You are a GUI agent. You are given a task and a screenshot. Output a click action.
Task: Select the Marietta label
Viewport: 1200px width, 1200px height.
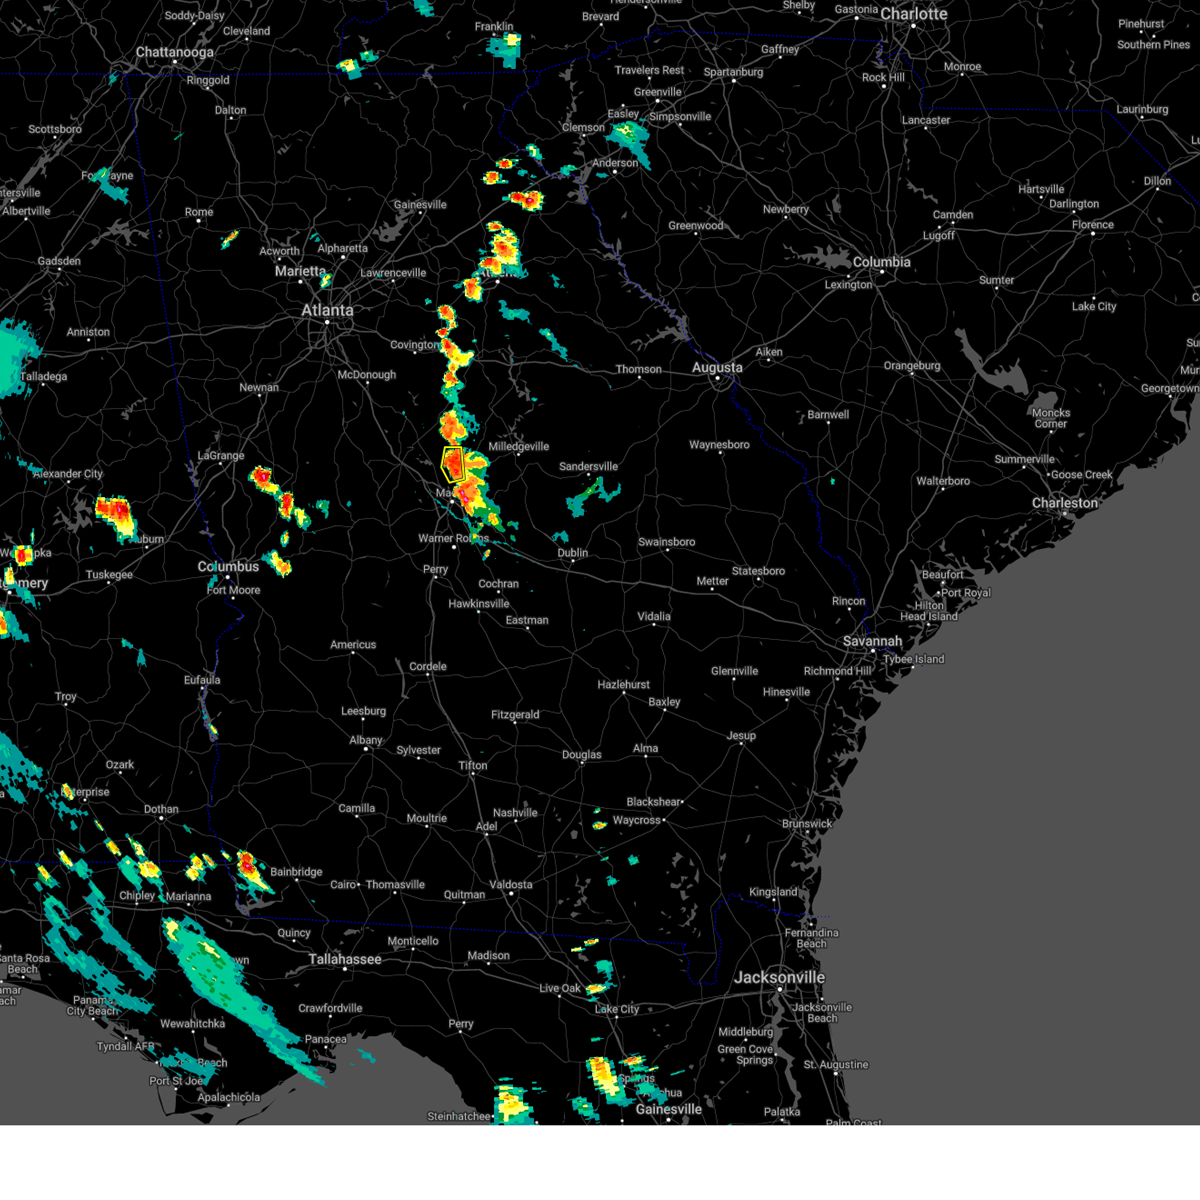(300, 272)
